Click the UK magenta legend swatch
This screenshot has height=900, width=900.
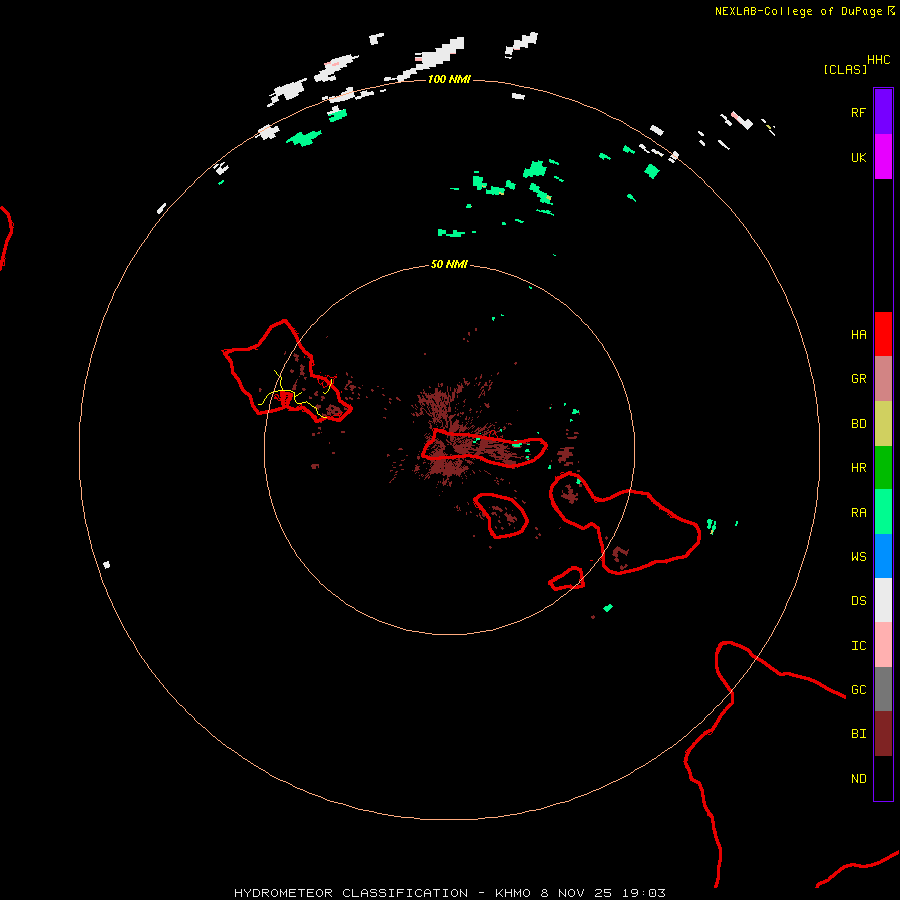883,157
